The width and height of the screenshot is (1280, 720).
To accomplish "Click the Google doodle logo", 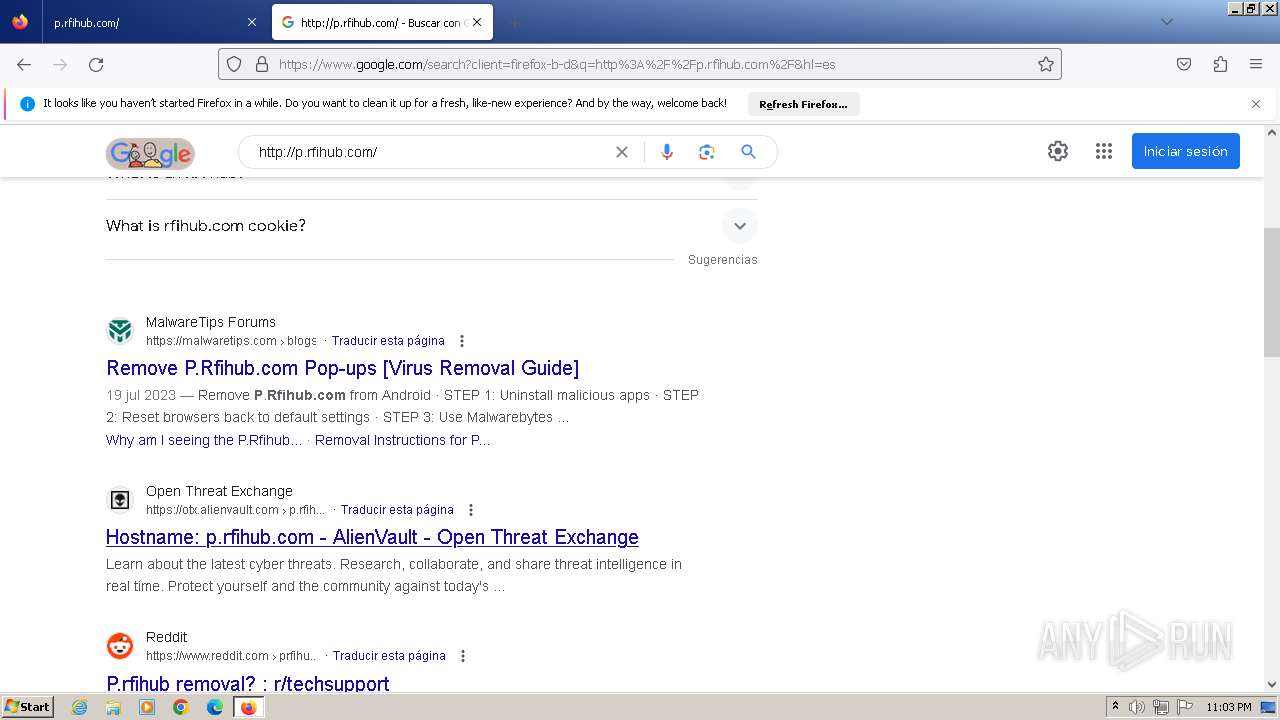I will point(150,153).
